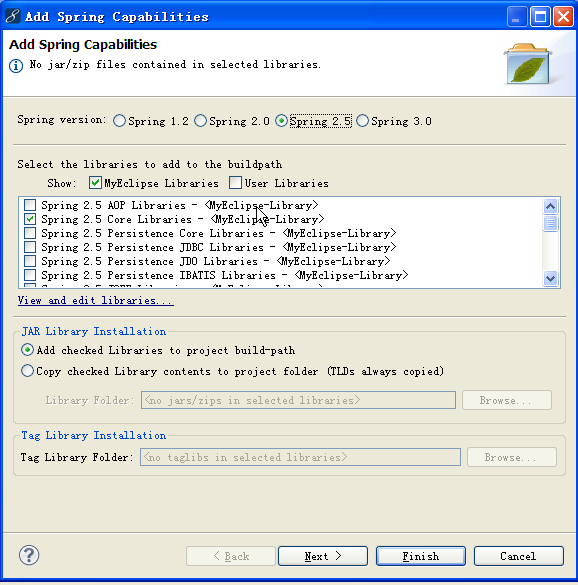Minimize the Add Spring Capabilities window
Viewport: 578px width, 585px height.
(x=517, y=17)
